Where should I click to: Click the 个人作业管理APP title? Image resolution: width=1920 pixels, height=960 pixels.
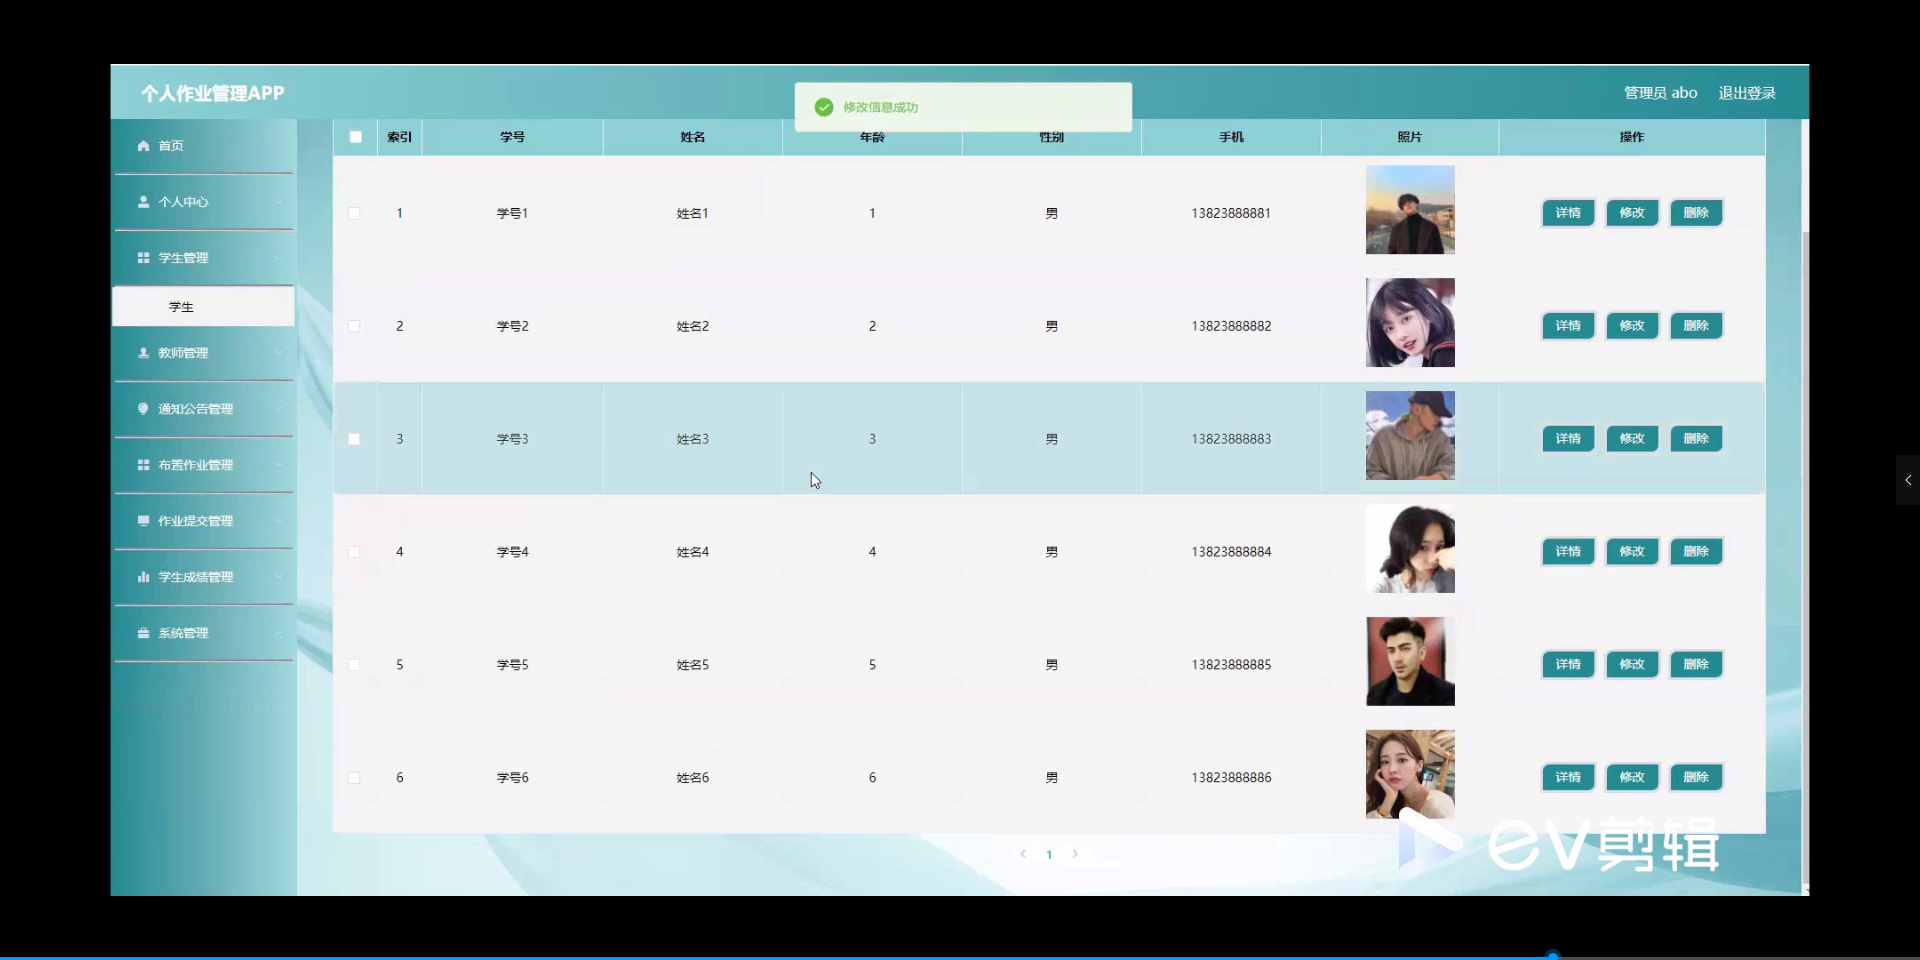pos(213,93)
